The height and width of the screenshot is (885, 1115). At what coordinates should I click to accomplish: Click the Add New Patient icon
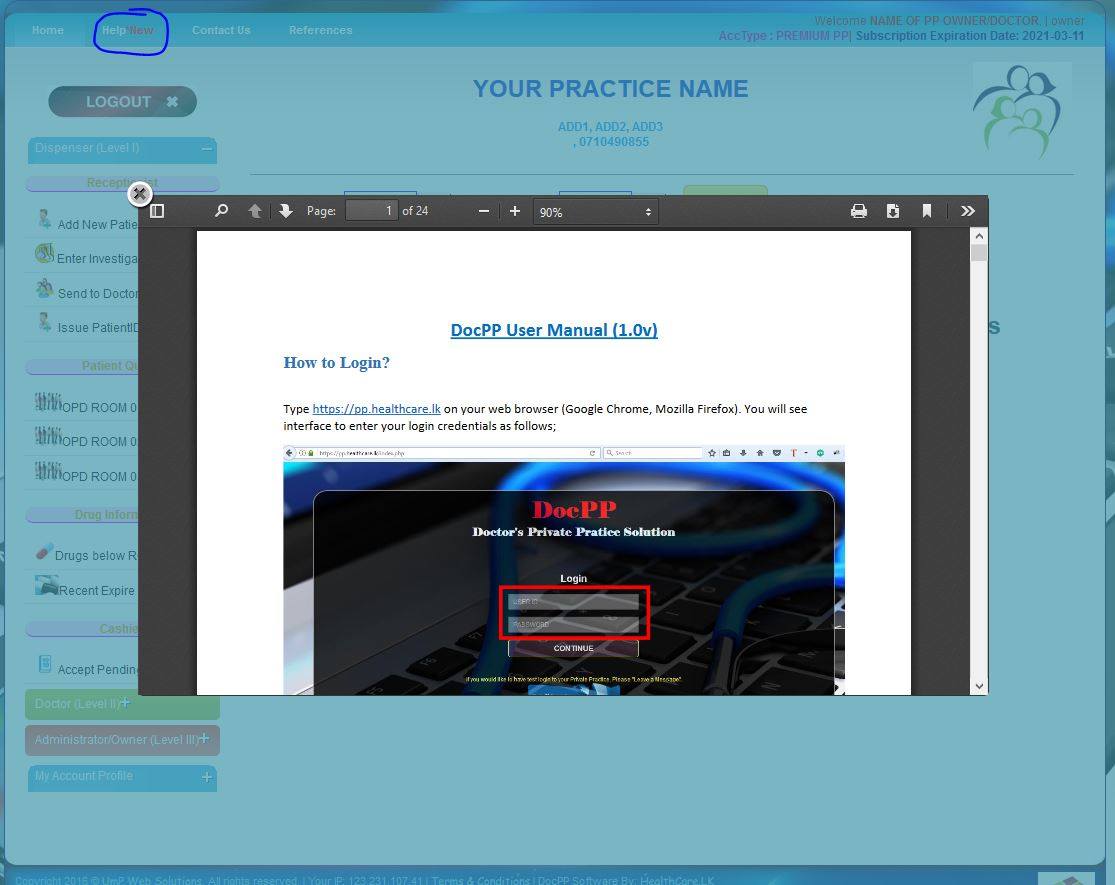pyautogui.click(x=45, y=220)
